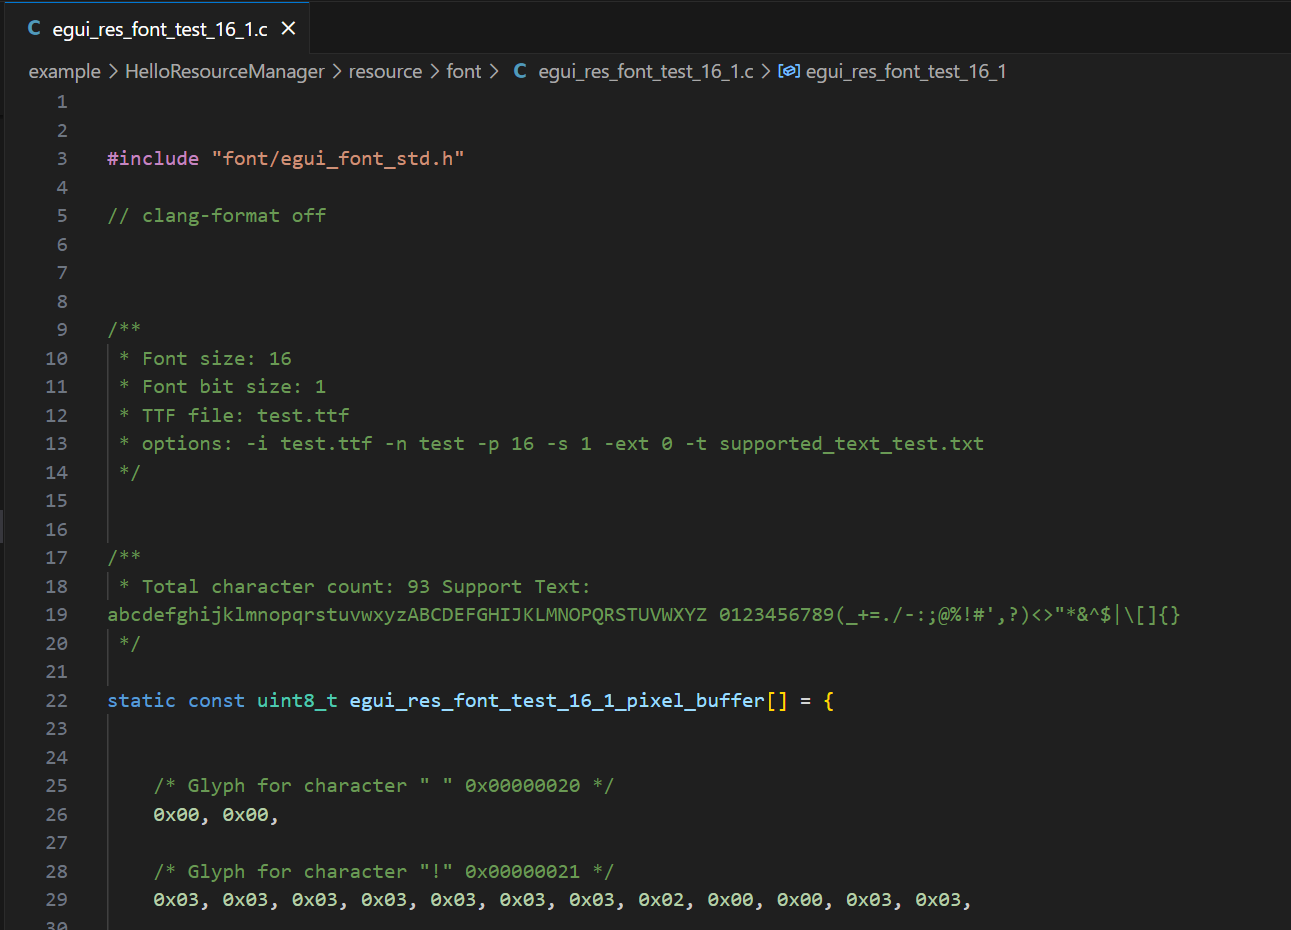Open the 'resource' breadcrumb folder
Screen dimensions: 1291x930
click(x=385, y=72)
